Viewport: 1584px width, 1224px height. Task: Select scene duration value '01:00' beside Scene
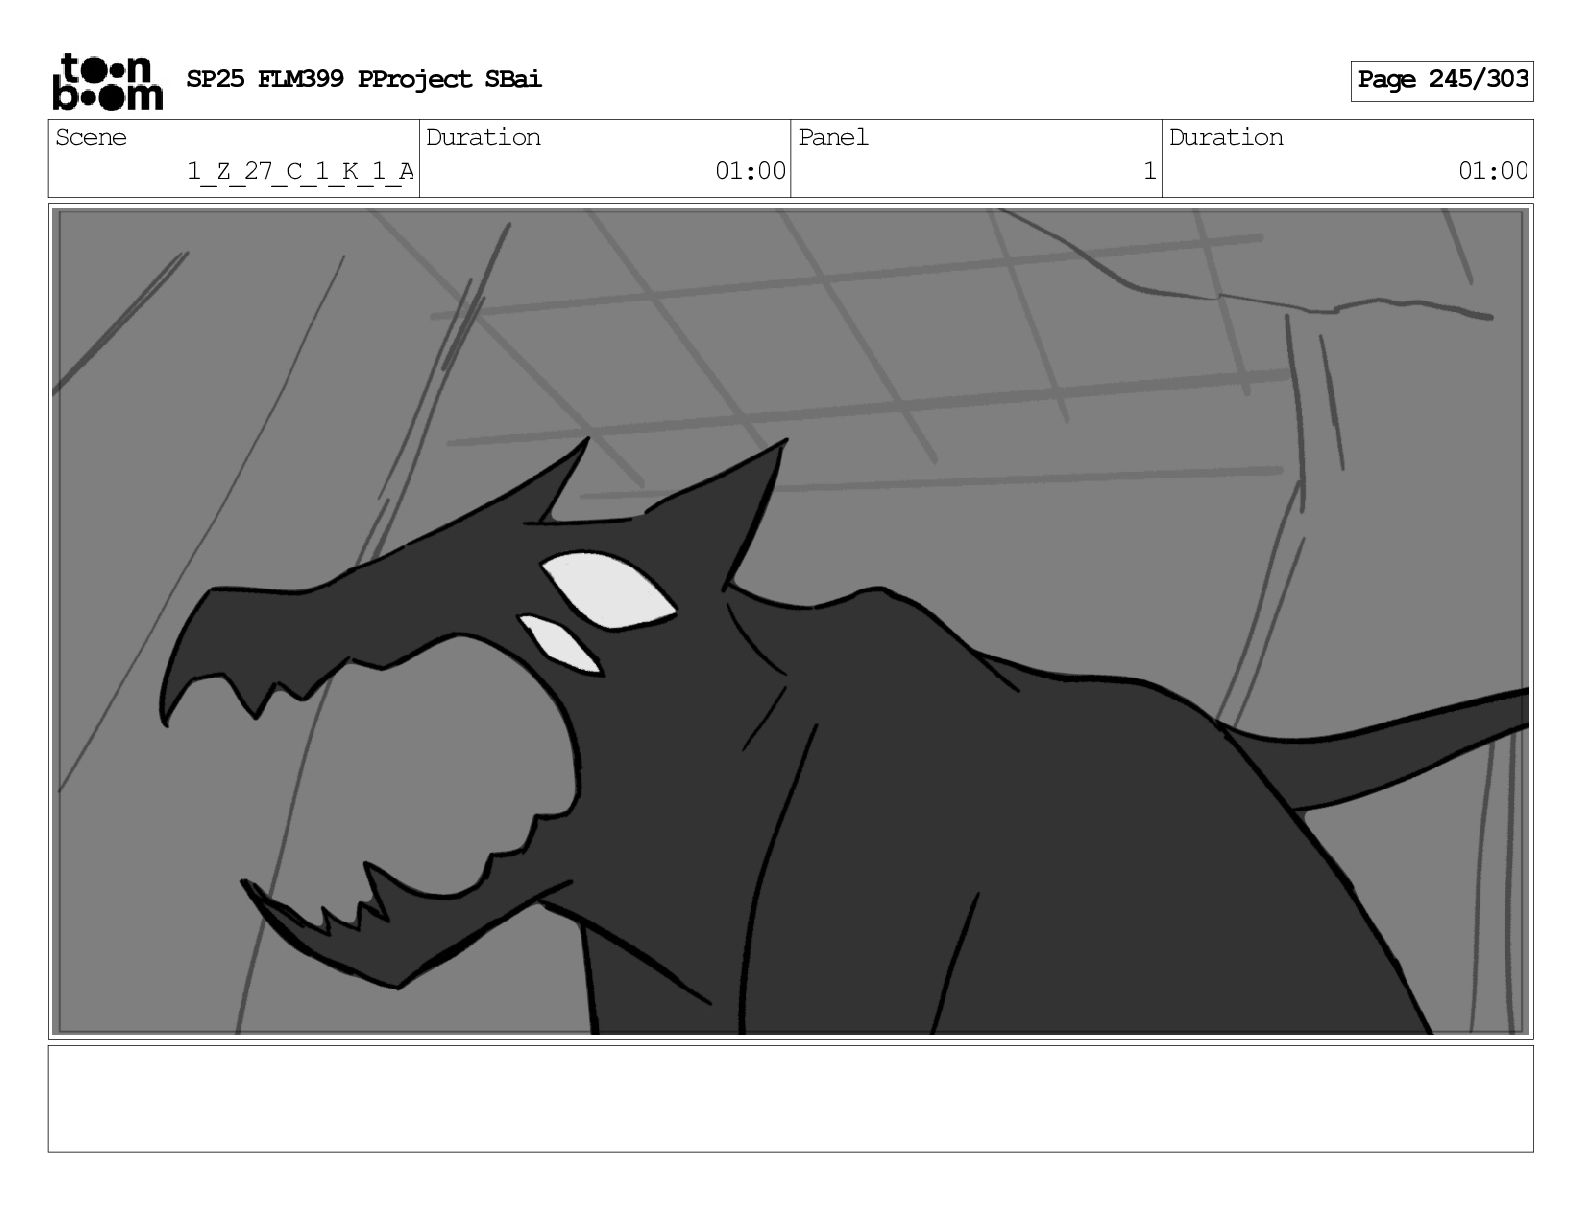750,172
